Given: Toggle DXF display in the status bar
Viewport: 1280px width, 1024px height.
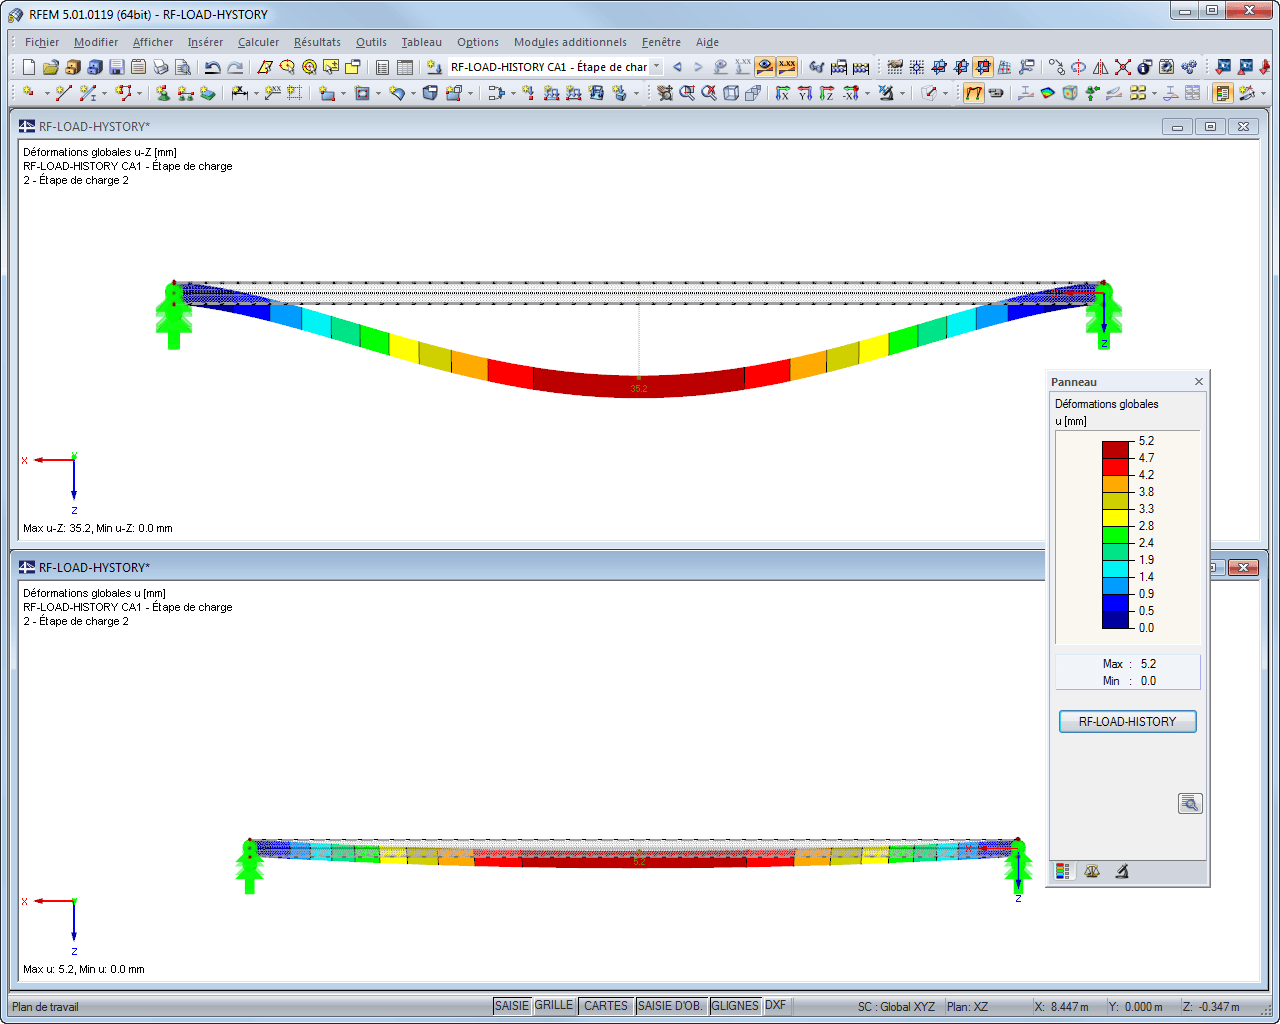Looking at the screenshot, I should coord(777,1006).
